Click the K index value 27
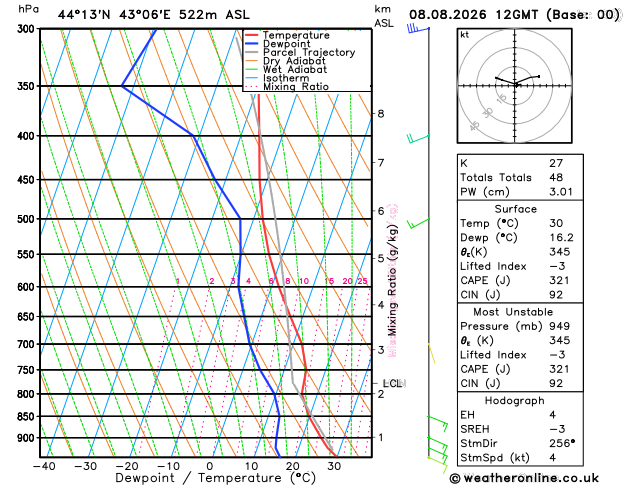The width and height of the screenshot is (629, 486). click(556, 163)
